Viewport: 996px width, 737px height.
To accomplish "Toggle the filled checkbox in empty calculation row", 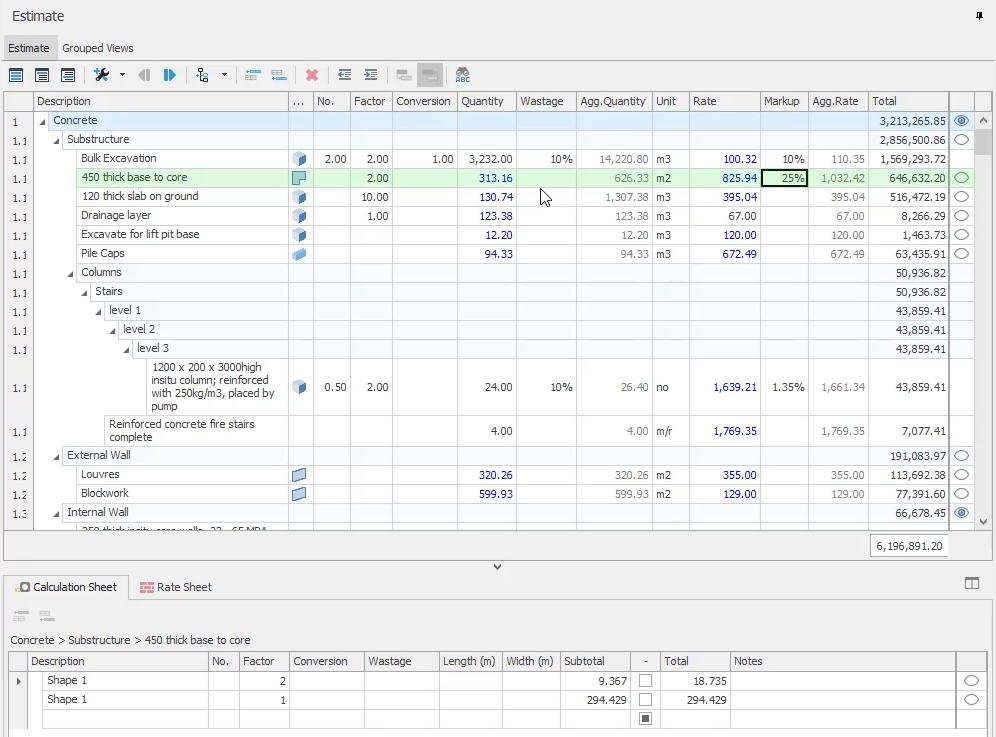I will [645, 719].
